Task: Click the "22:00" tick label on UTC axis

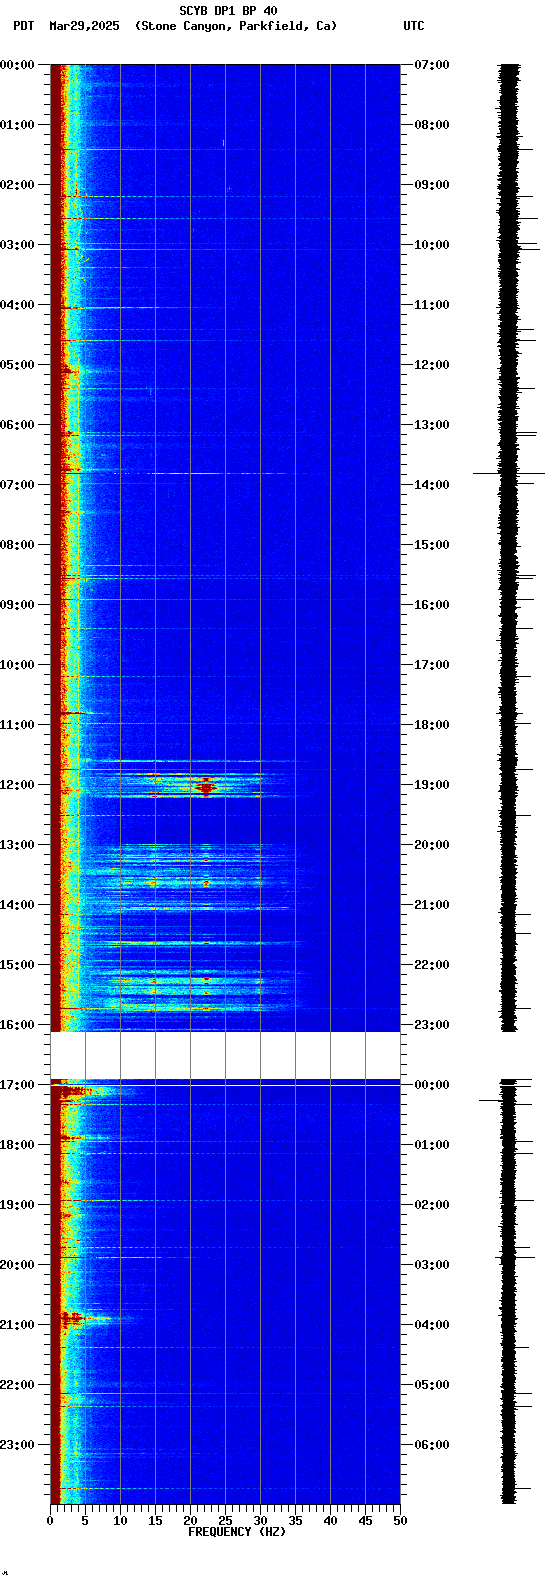Action: coord(432,965)
